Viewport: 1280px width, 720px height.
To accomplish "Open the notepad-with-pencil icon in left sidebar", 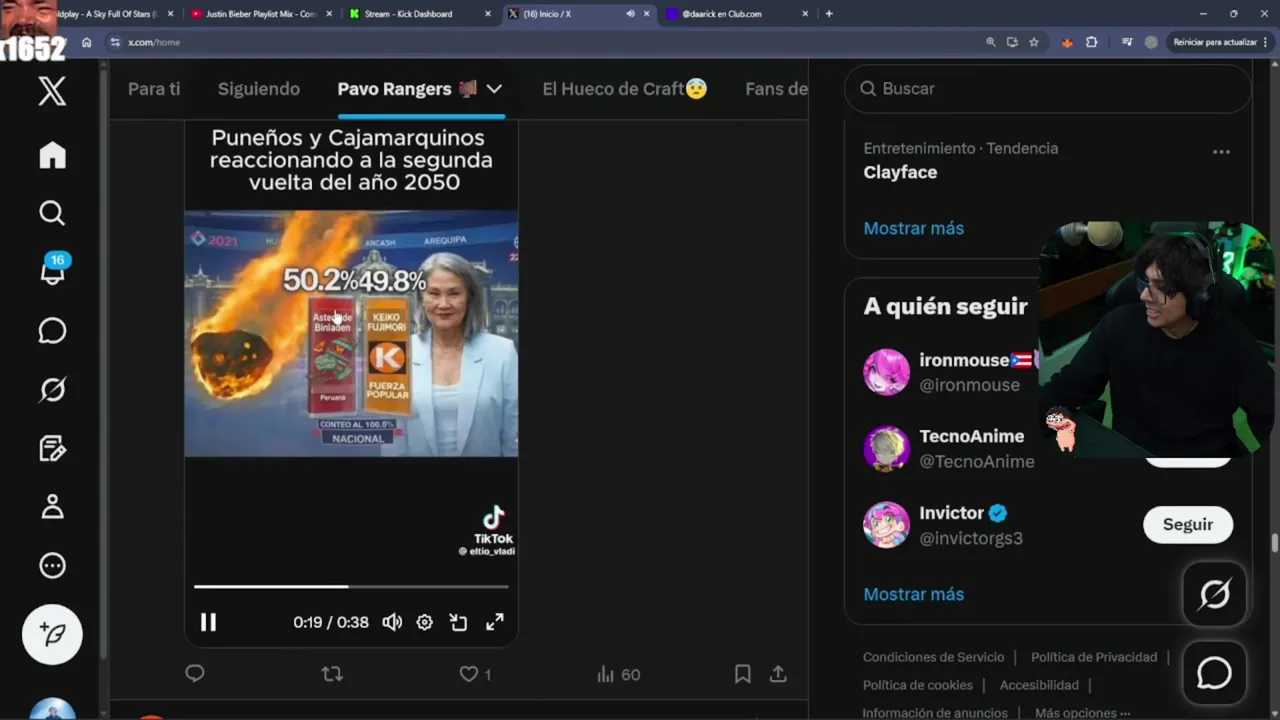I will click(52, 448).
